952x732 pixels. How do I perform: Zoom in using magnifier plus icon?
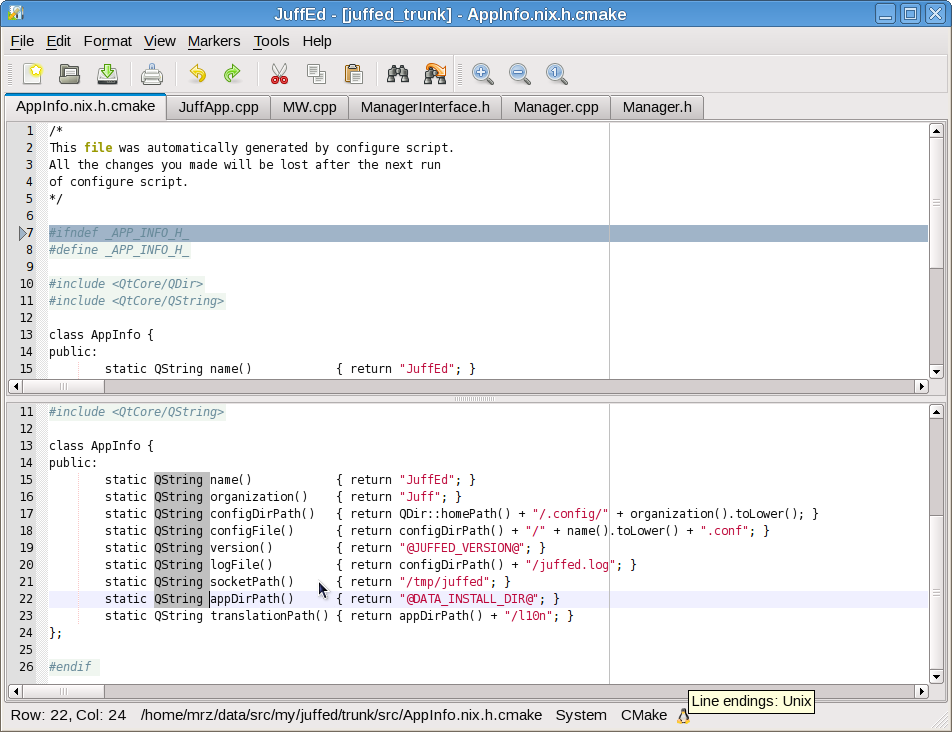tap(483, 74)
